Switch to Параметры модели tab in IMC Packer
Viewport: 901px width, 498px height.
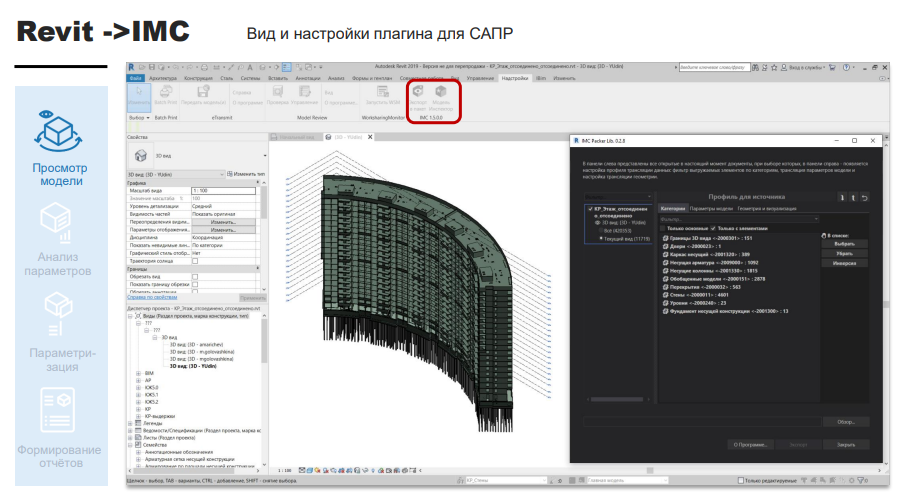click(711, 209)
